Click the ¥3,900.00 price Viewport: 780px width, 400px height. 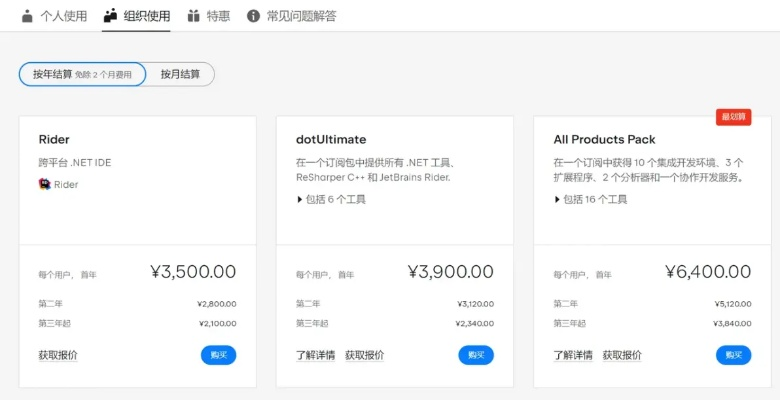(451, 272)
